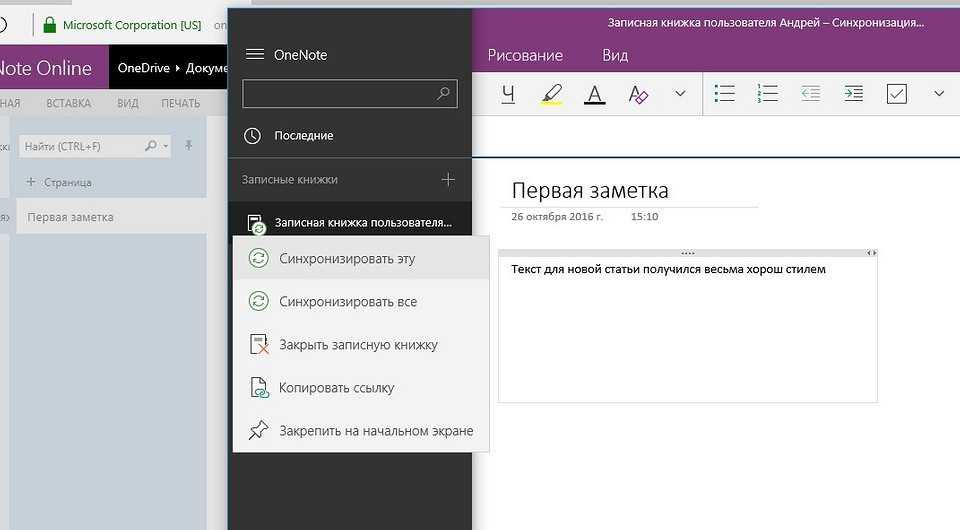Open Последние recent notes
The width and height of the screenshot is (960, 530).
303,135
